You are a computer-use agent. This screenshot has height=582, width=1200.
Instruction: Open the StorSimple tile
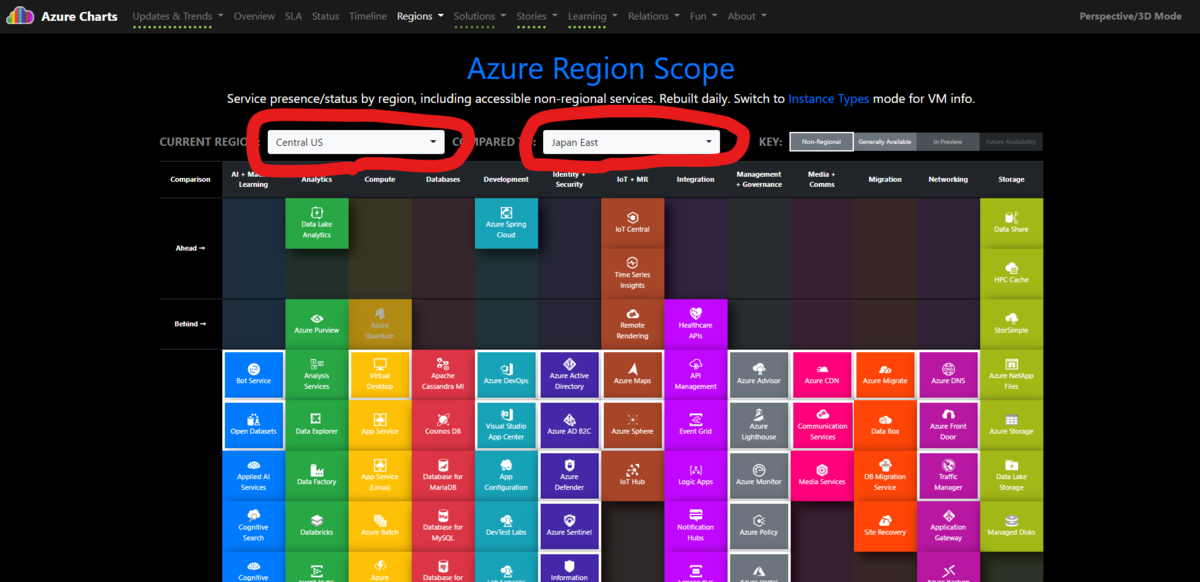coord(1011,324)
